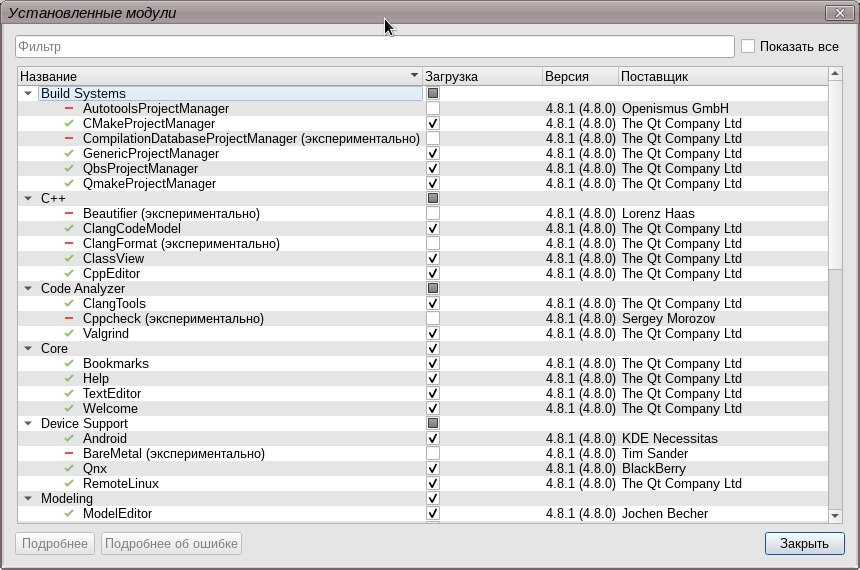Click green check icon beside ClangTools
This screenshot has width=860, height=570.
pos(69,303)
